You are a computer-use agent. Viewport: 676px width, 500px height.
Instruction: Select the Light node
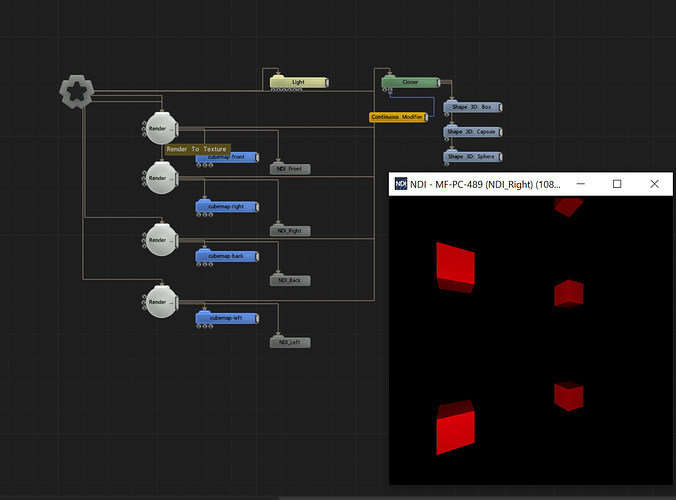pos(299,82)
